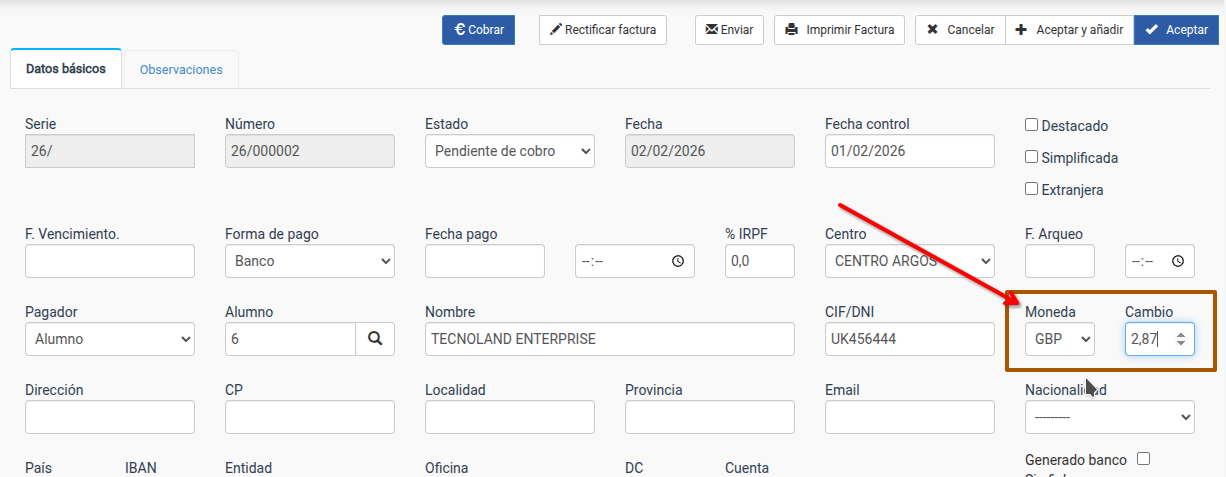
Task: Toggle the Simplificada checkbox
Action: click(1032, 157)
